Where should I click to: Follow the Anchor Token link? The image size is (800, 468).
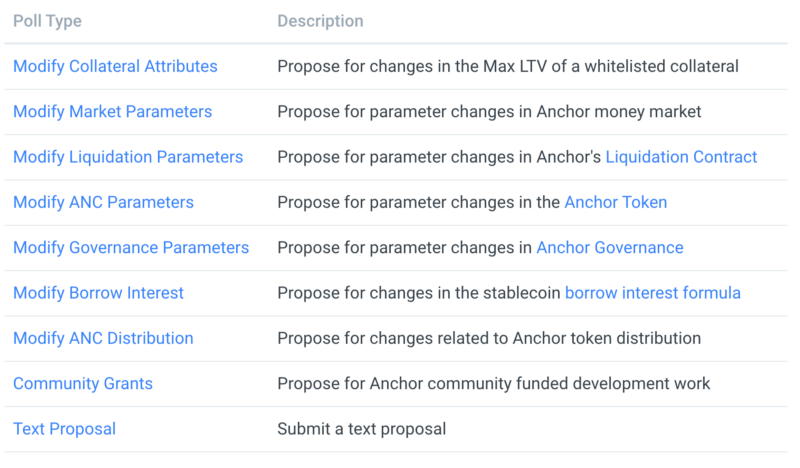coord(616,203)
